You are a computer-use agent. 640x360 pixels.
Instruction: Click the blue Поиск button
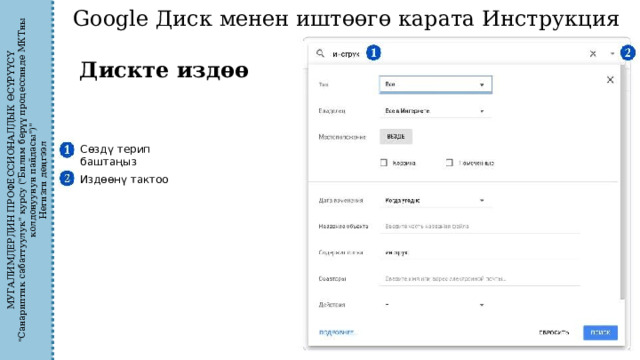600,333
